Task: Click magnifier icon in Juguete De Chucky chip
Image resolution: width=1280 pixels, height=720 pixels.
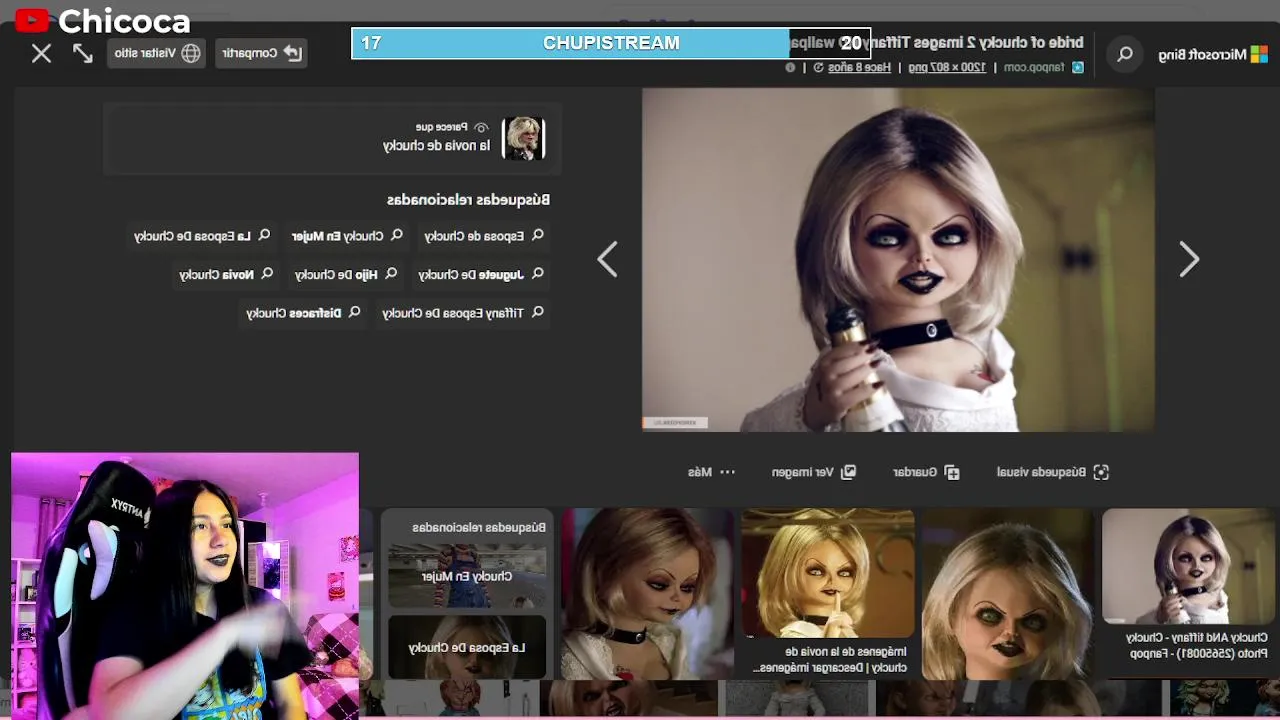Action: [537, 273]
